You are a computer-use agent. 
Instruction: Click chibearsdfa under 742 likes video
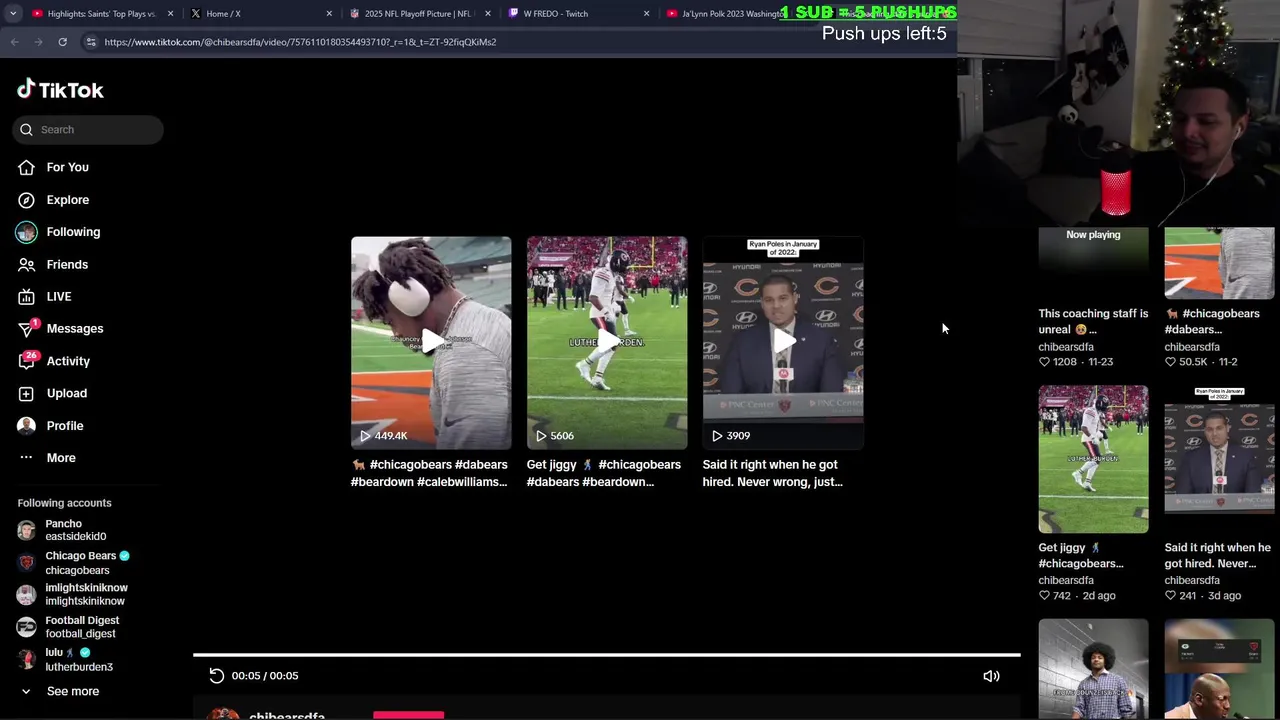click(1066, 580)
